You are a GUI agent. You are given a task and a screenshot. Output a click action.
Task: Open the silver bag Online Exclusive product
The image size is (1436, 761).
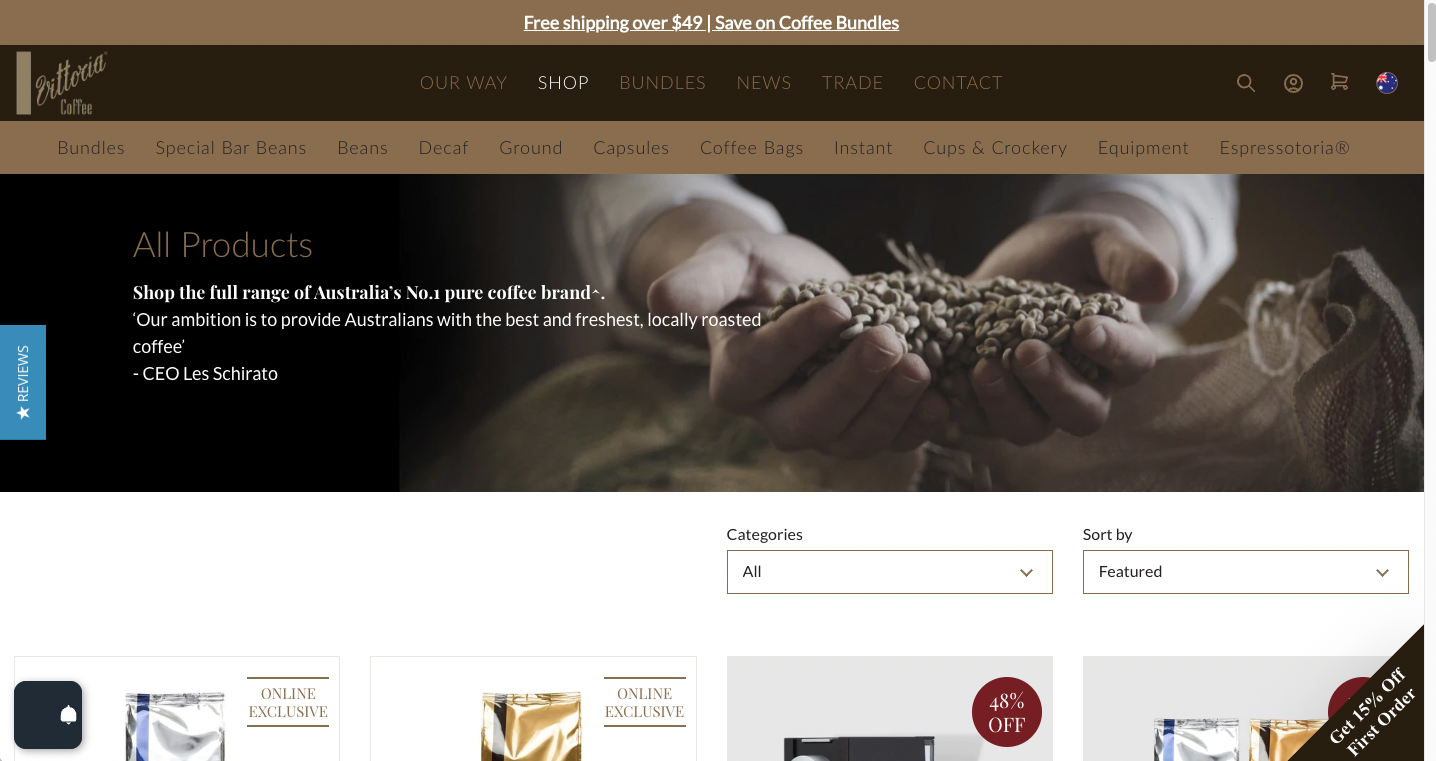pos(177,708)
